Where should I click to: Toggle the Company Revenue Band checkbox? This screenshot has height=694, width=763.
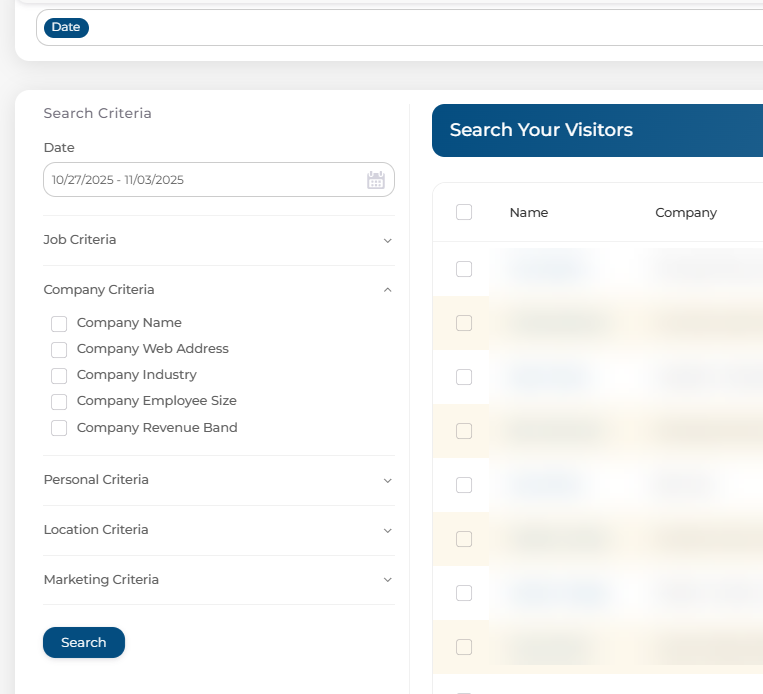point(59,428)
